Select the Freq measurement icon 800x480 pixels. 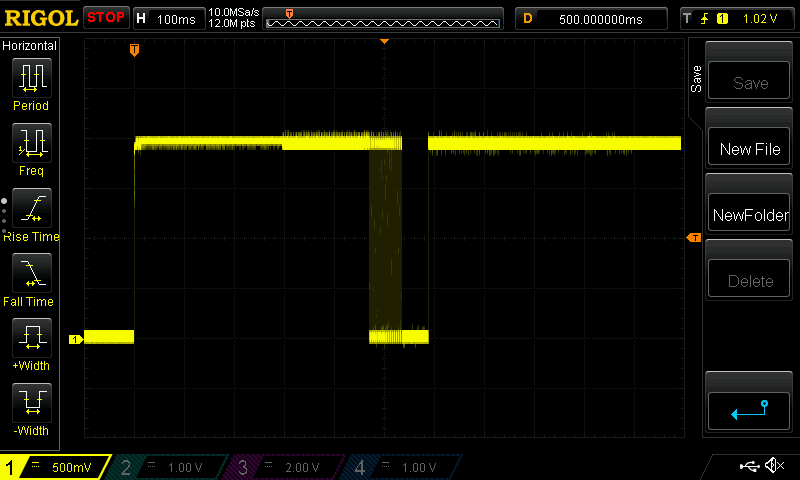click(32, 142)
